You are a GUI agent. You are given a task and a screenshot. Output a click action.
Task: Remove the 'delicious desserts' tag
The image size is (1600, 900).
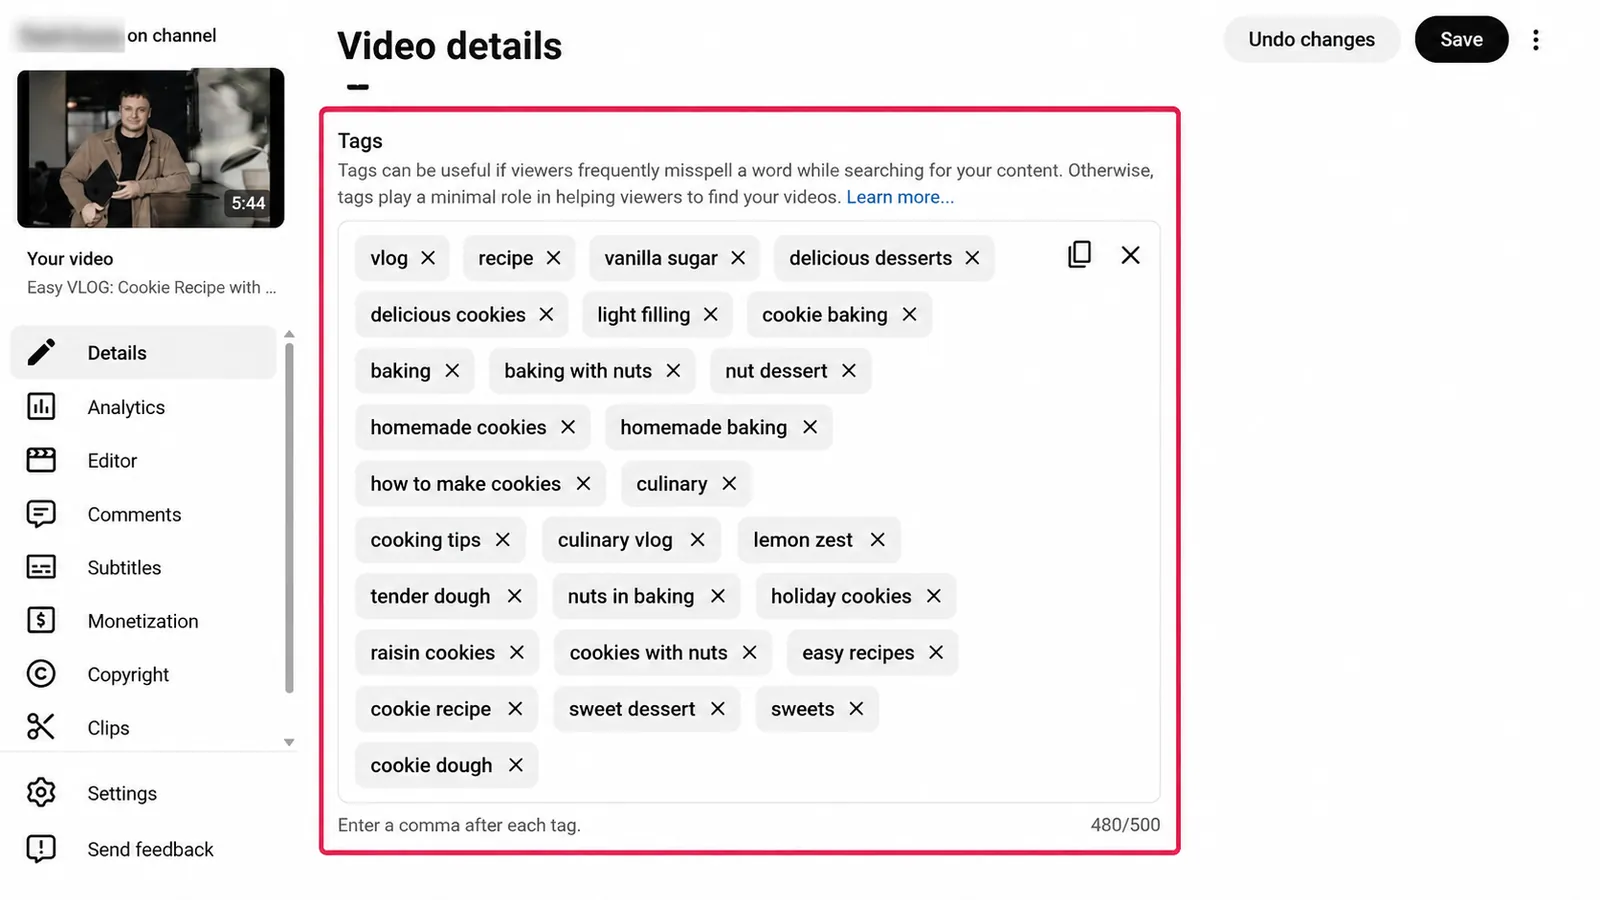[972, 258]
